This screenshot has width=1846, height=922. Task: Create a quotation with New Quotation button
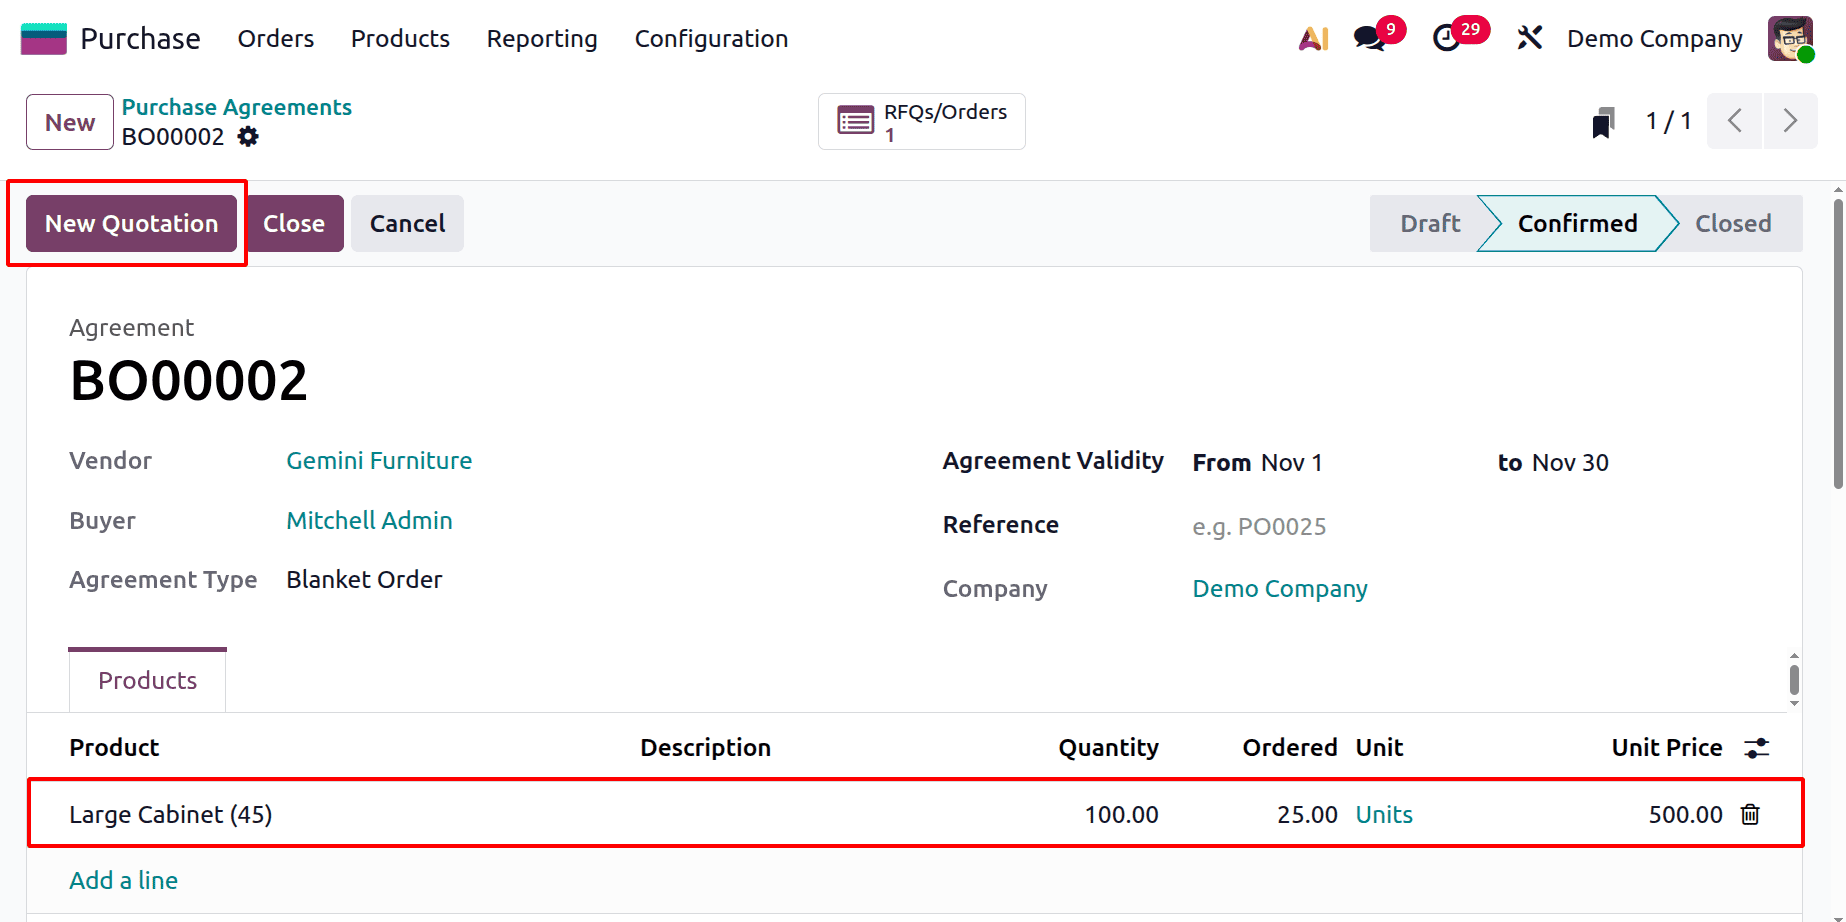130,223
